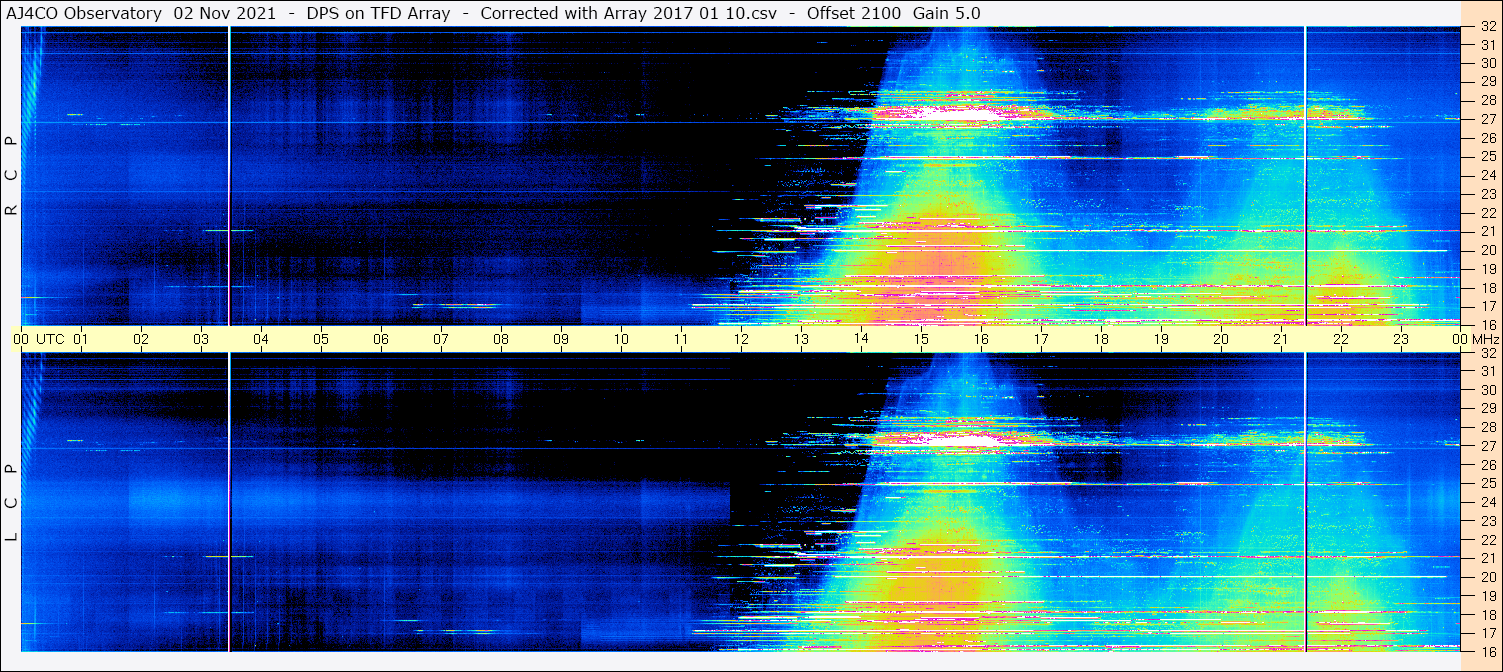The image size is (1503, 672).
Task: Select the 16 MHz label in LCP panel
Action: (1487, 651)
